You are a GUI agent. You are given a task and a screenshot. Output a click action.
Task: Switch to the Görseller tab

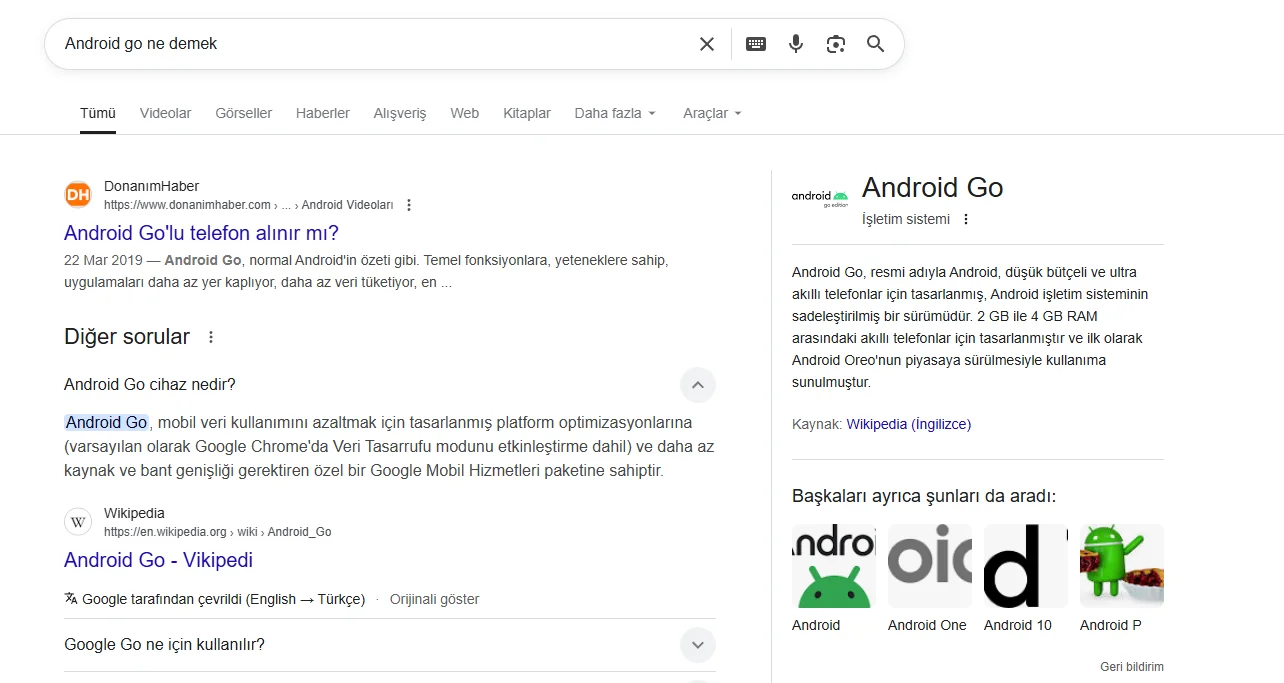(243, 113)
